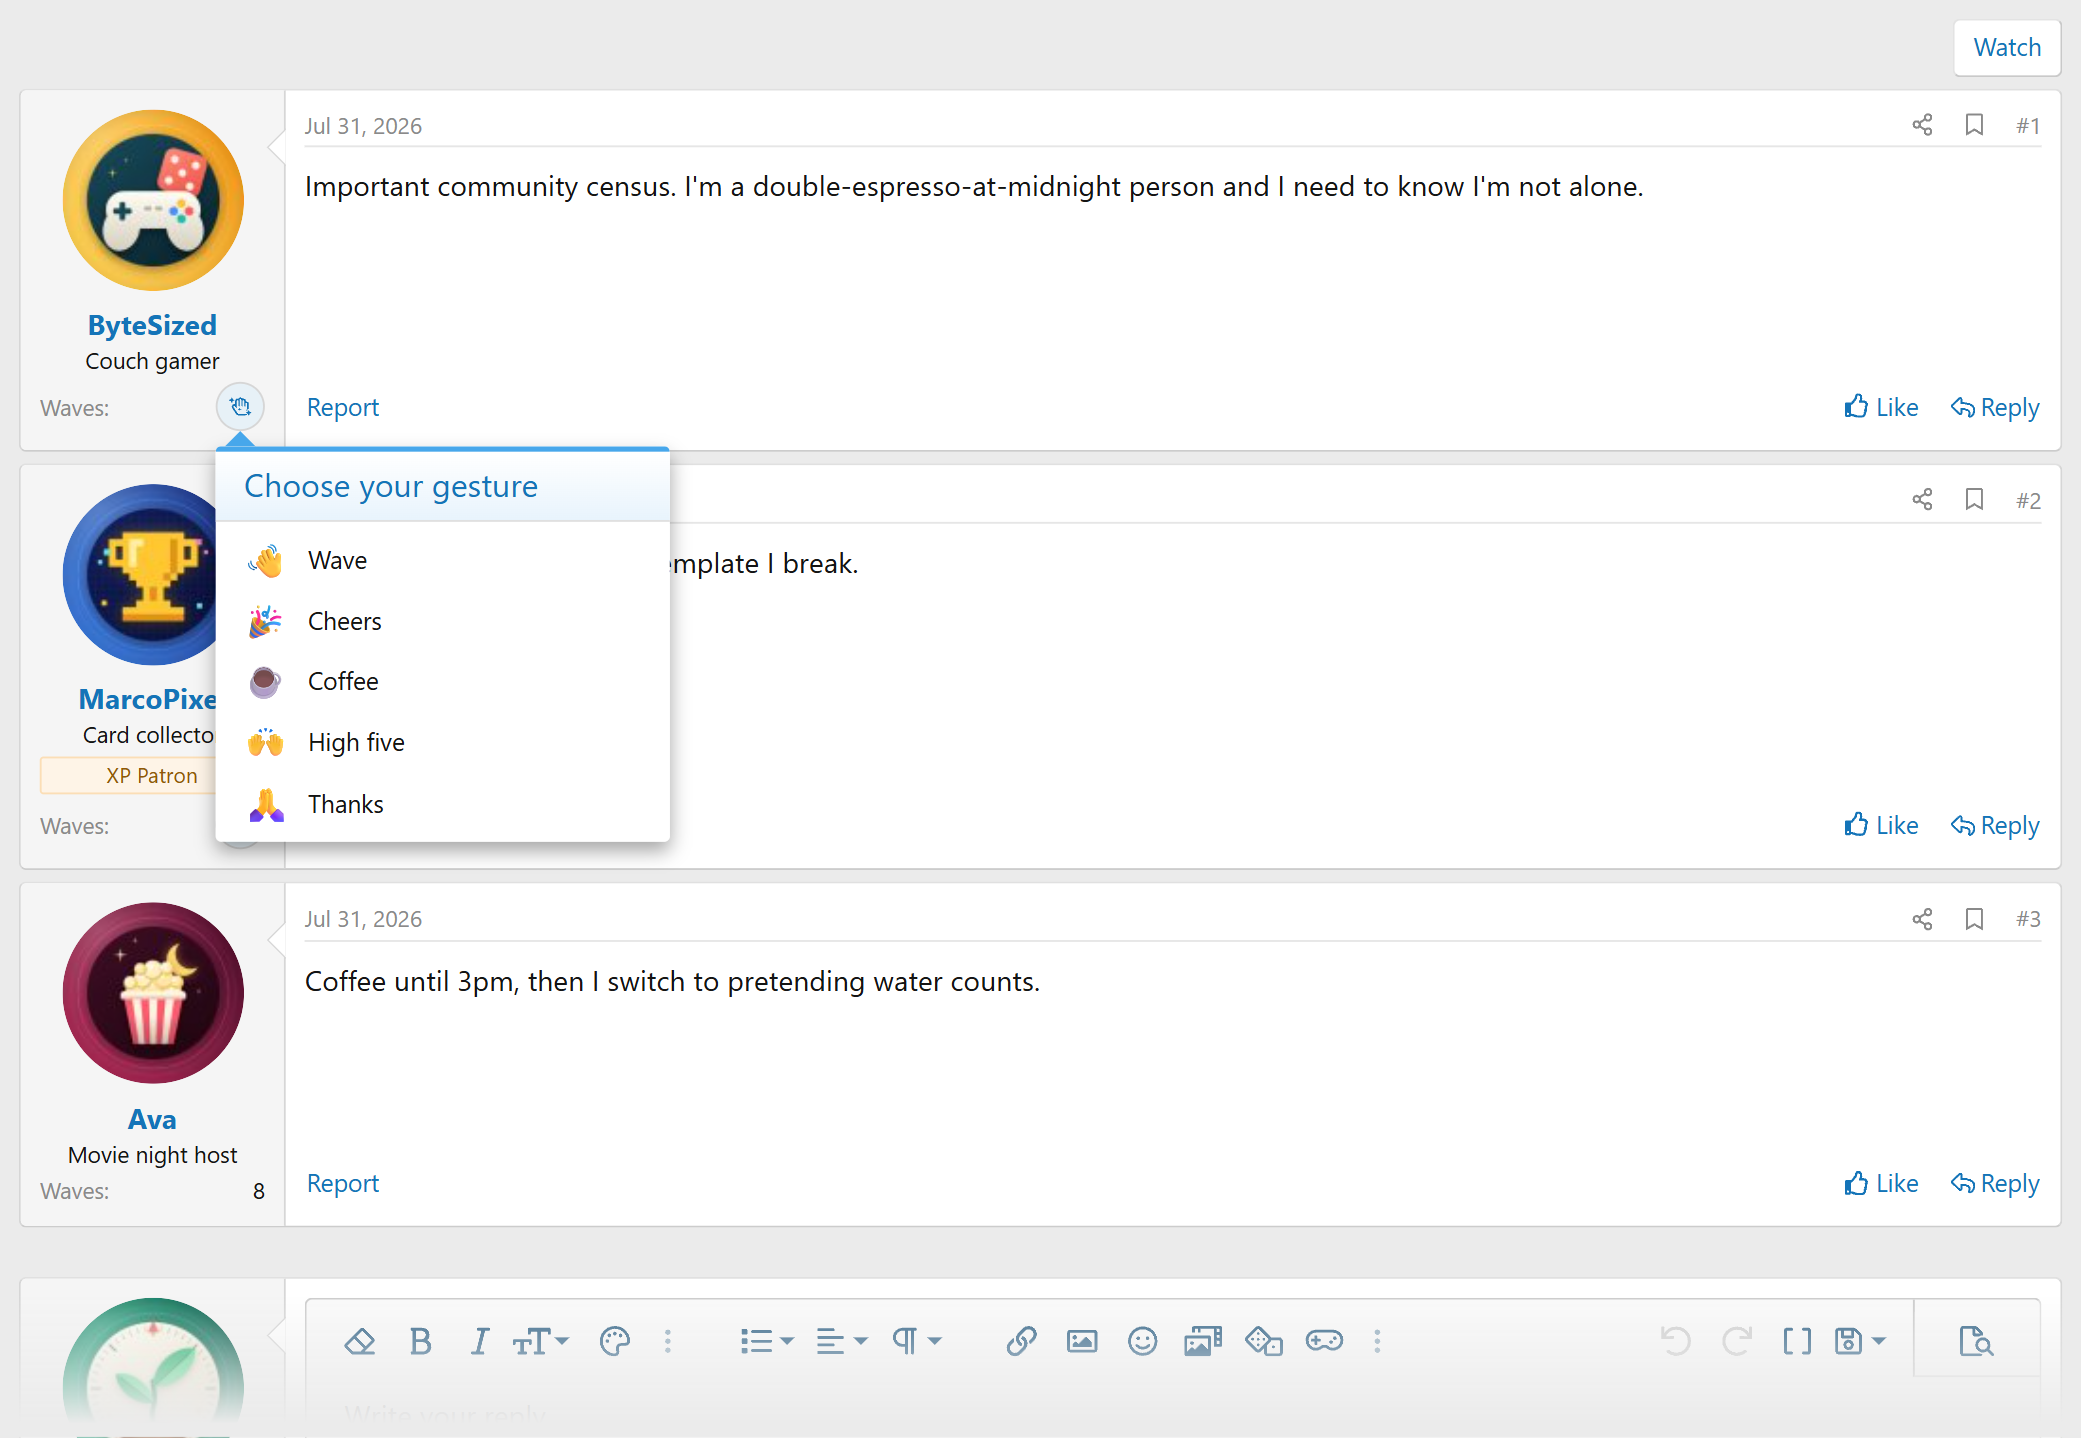The height and width of the screenshot is (1438, 2081).
Task: Open Ava's profile name link
Action: [152, 1120]
